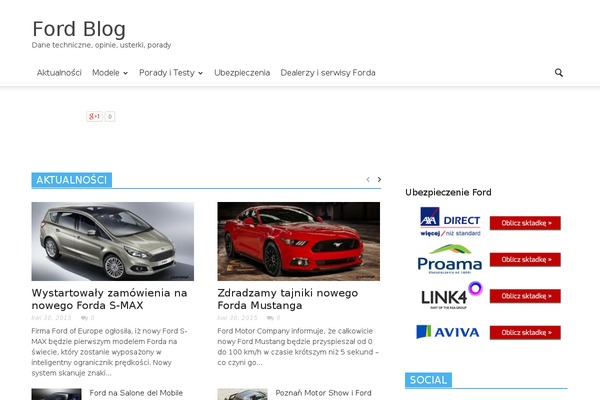Go to next Aktualności slide arrow
The width and height of the screenshot is (600, 400).
[379, 179]
